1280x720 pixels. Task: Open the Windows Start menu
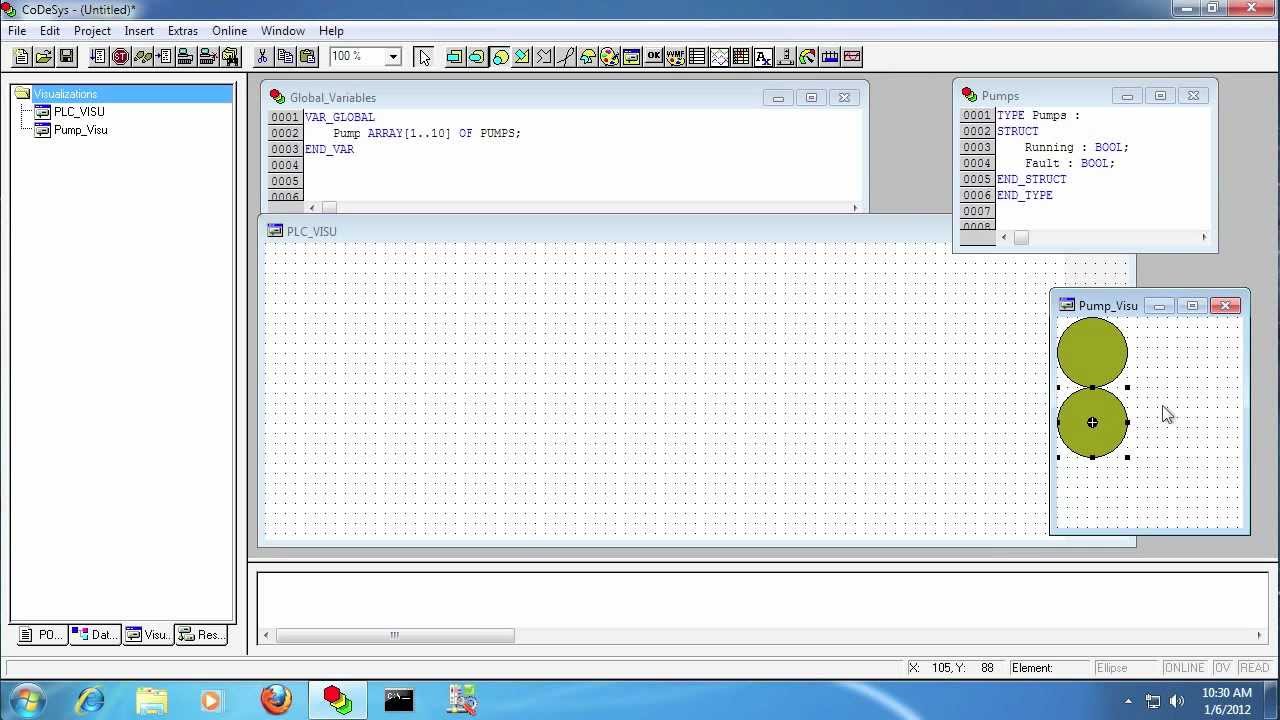pyautogui.click(x=27, y=699)
